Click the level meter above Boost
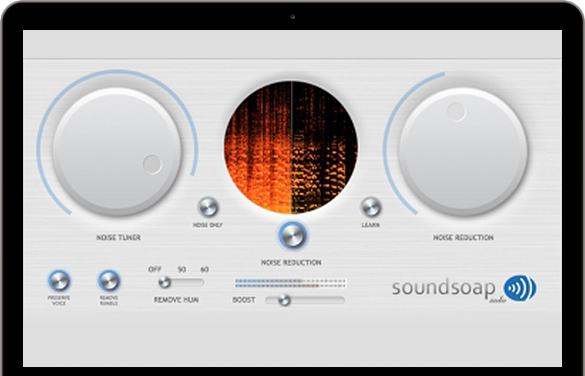Viewport: 585px width, 376px height. [x=291, y=283]
